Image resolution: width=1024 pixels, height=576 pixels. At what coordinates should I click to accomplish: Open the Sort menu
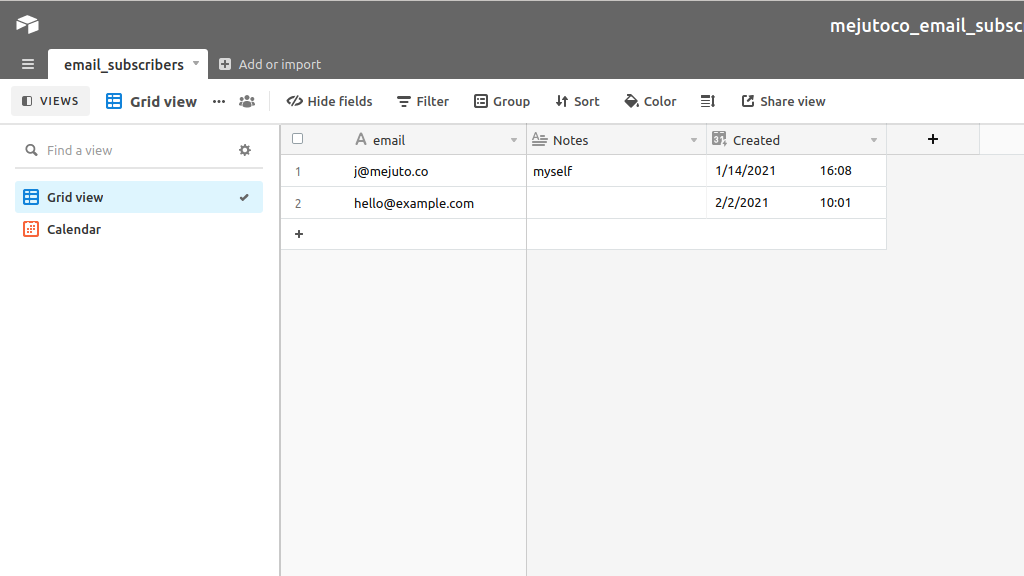pyautogui.click(x=577, y=101)
